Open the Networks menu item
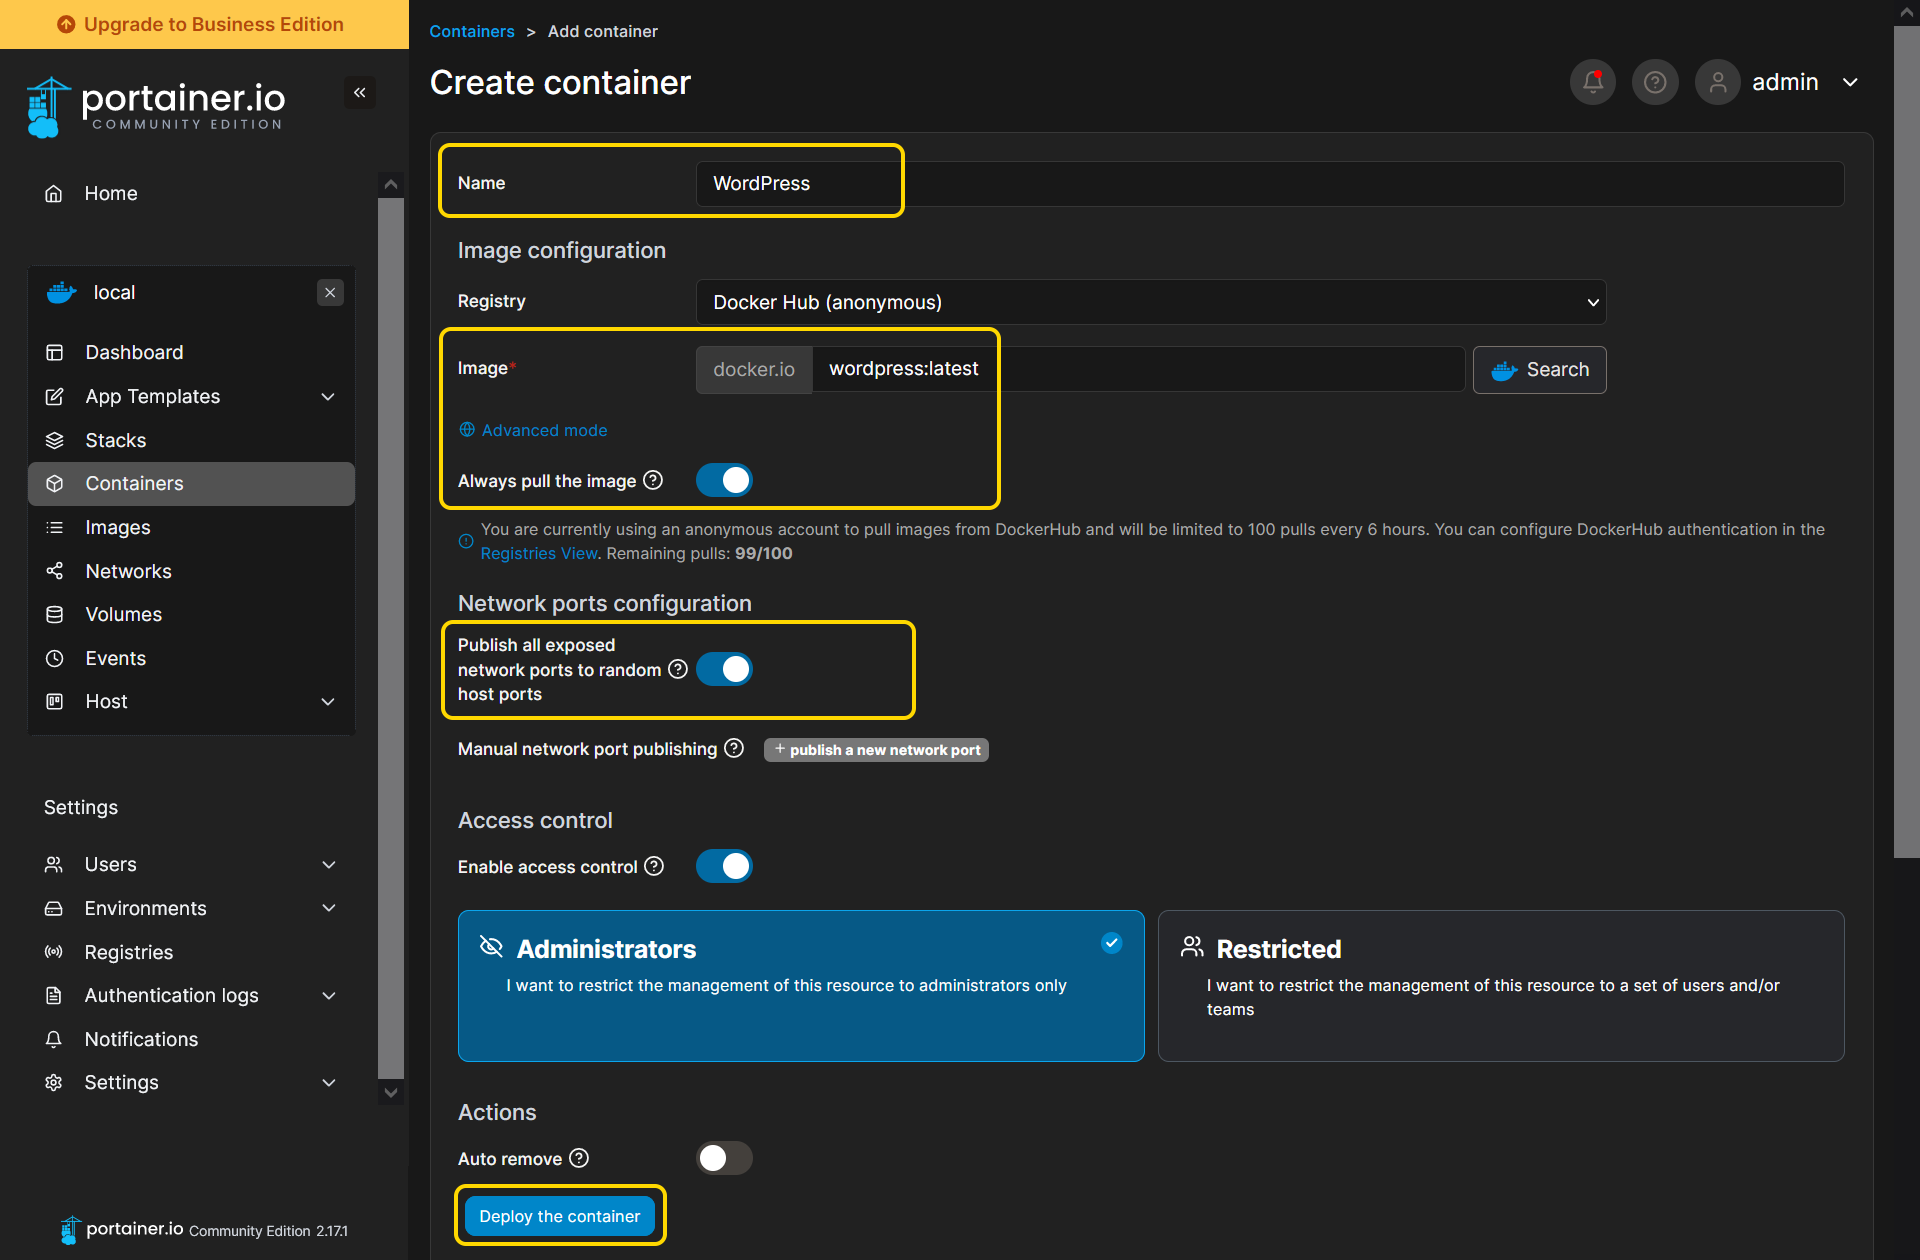The image size is (1920, 1260). pos(192,571)
